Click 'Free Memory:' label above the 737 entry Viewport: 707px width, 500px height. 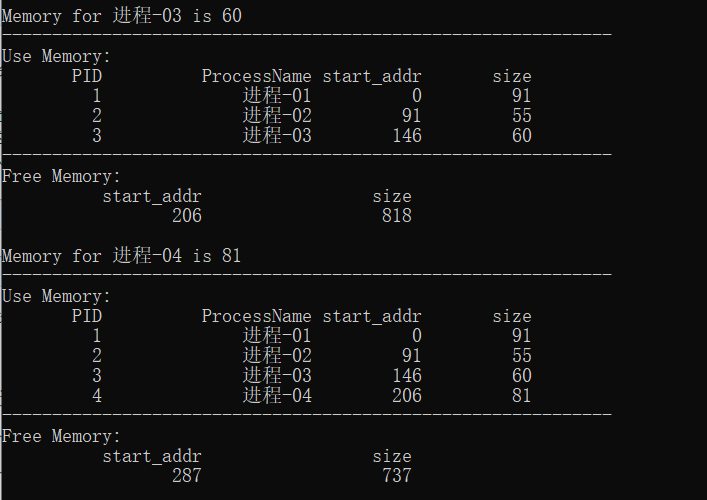[x=61, y=436]
